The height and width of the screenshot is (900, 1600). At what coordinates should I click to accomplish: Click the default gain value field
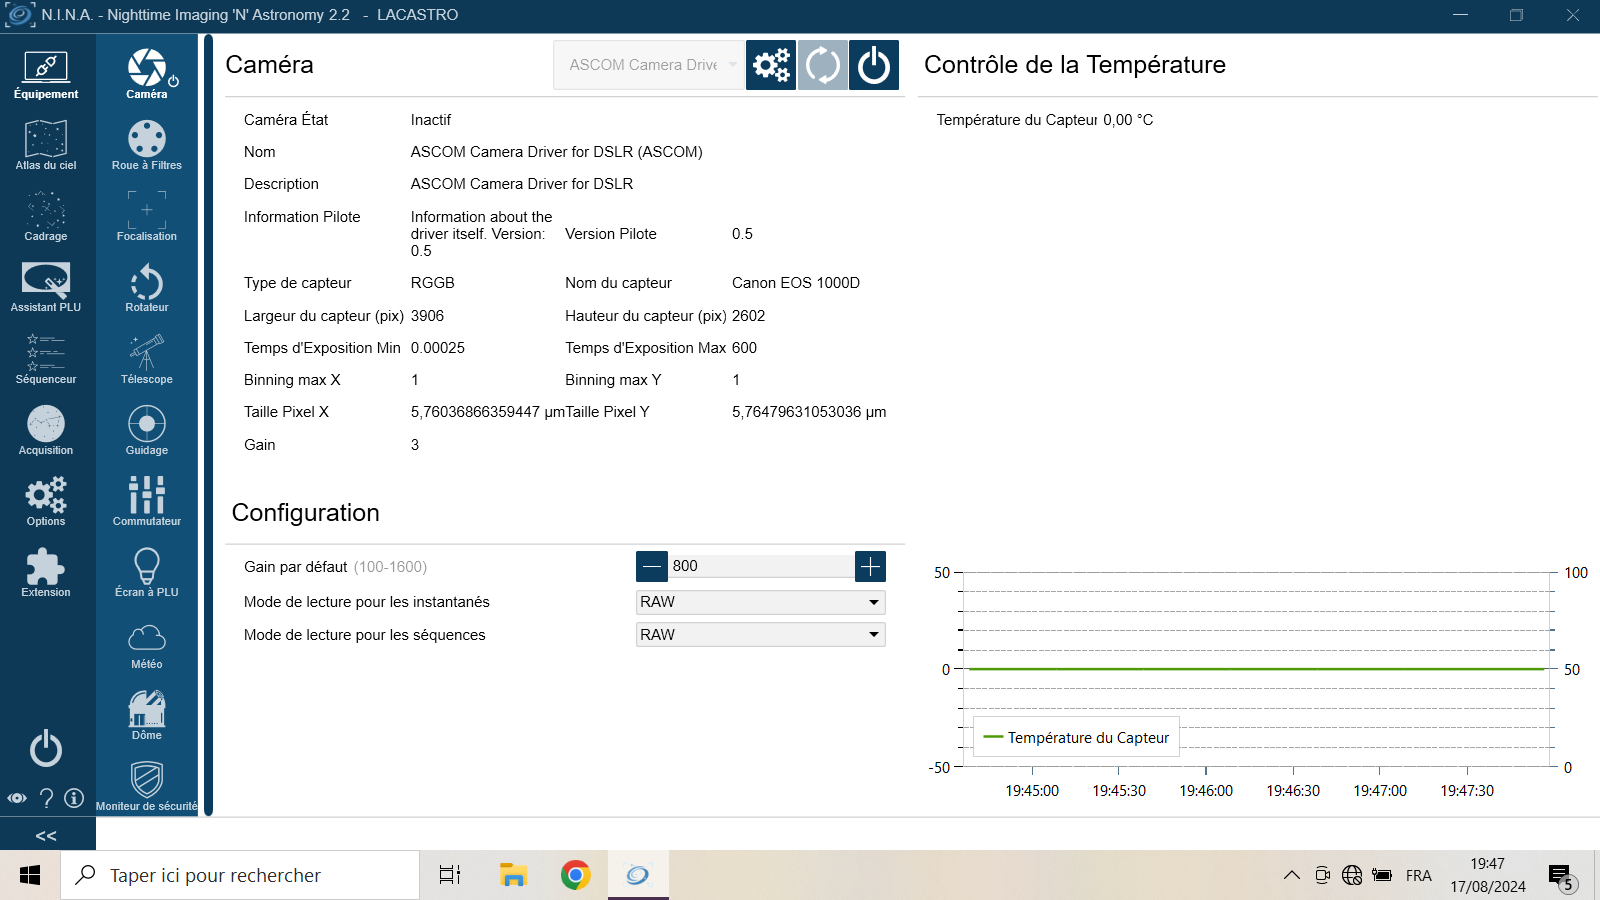[762, 566]
